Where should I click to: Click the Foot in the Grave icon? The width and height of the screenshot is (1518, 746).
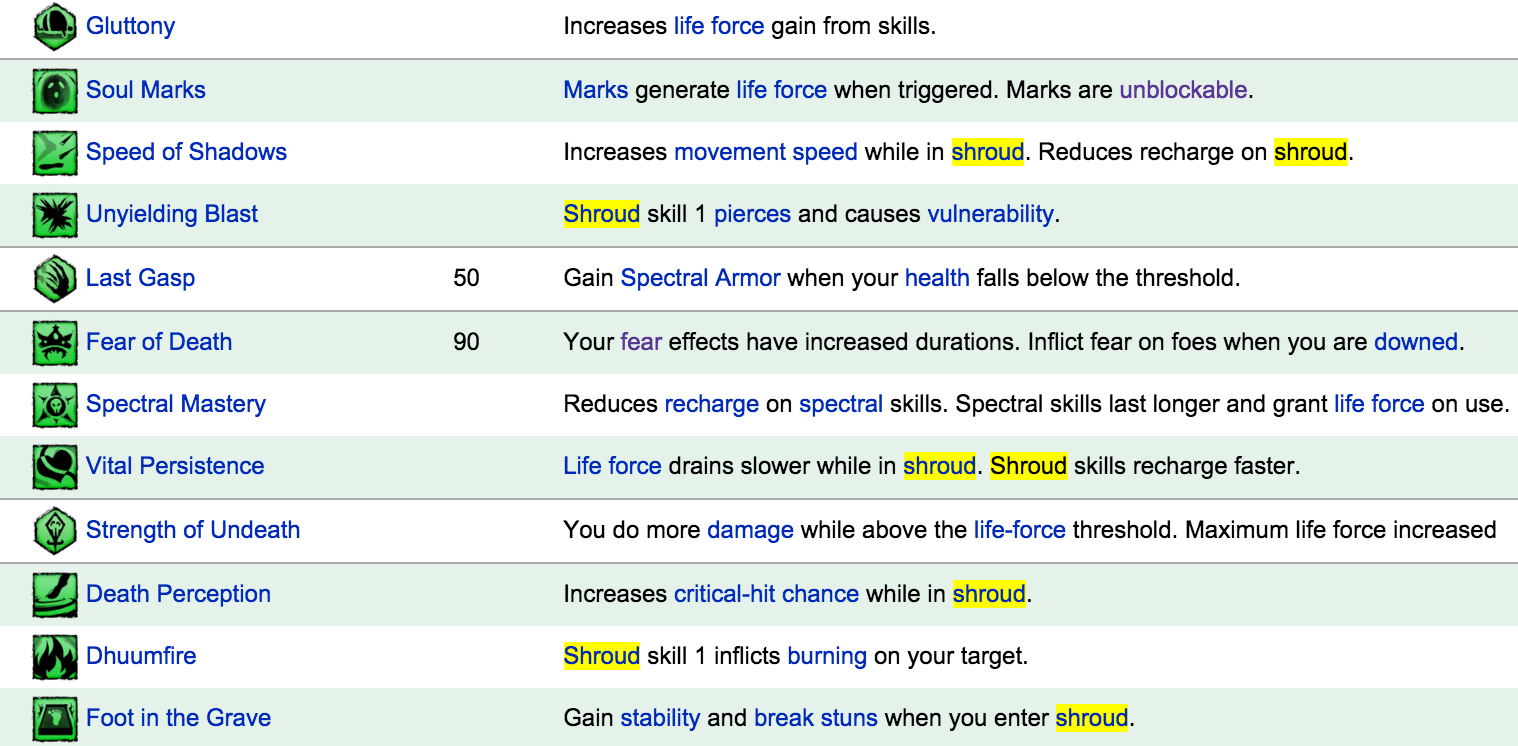click(x=55, y=718)
